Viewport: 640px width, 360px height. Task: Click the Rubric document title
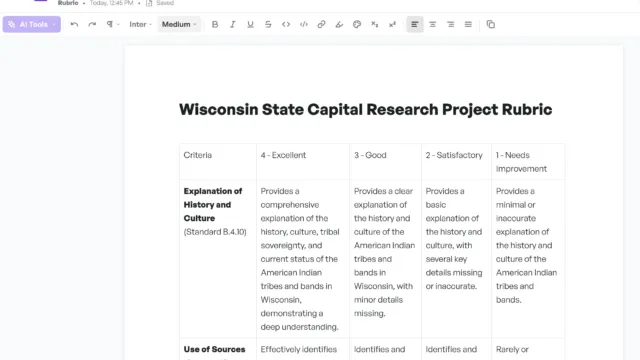68,3
